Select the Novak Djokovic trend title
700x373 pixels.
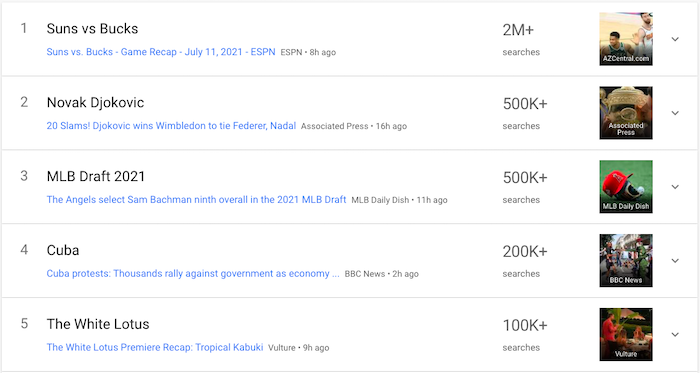click(x=96, y=103)
